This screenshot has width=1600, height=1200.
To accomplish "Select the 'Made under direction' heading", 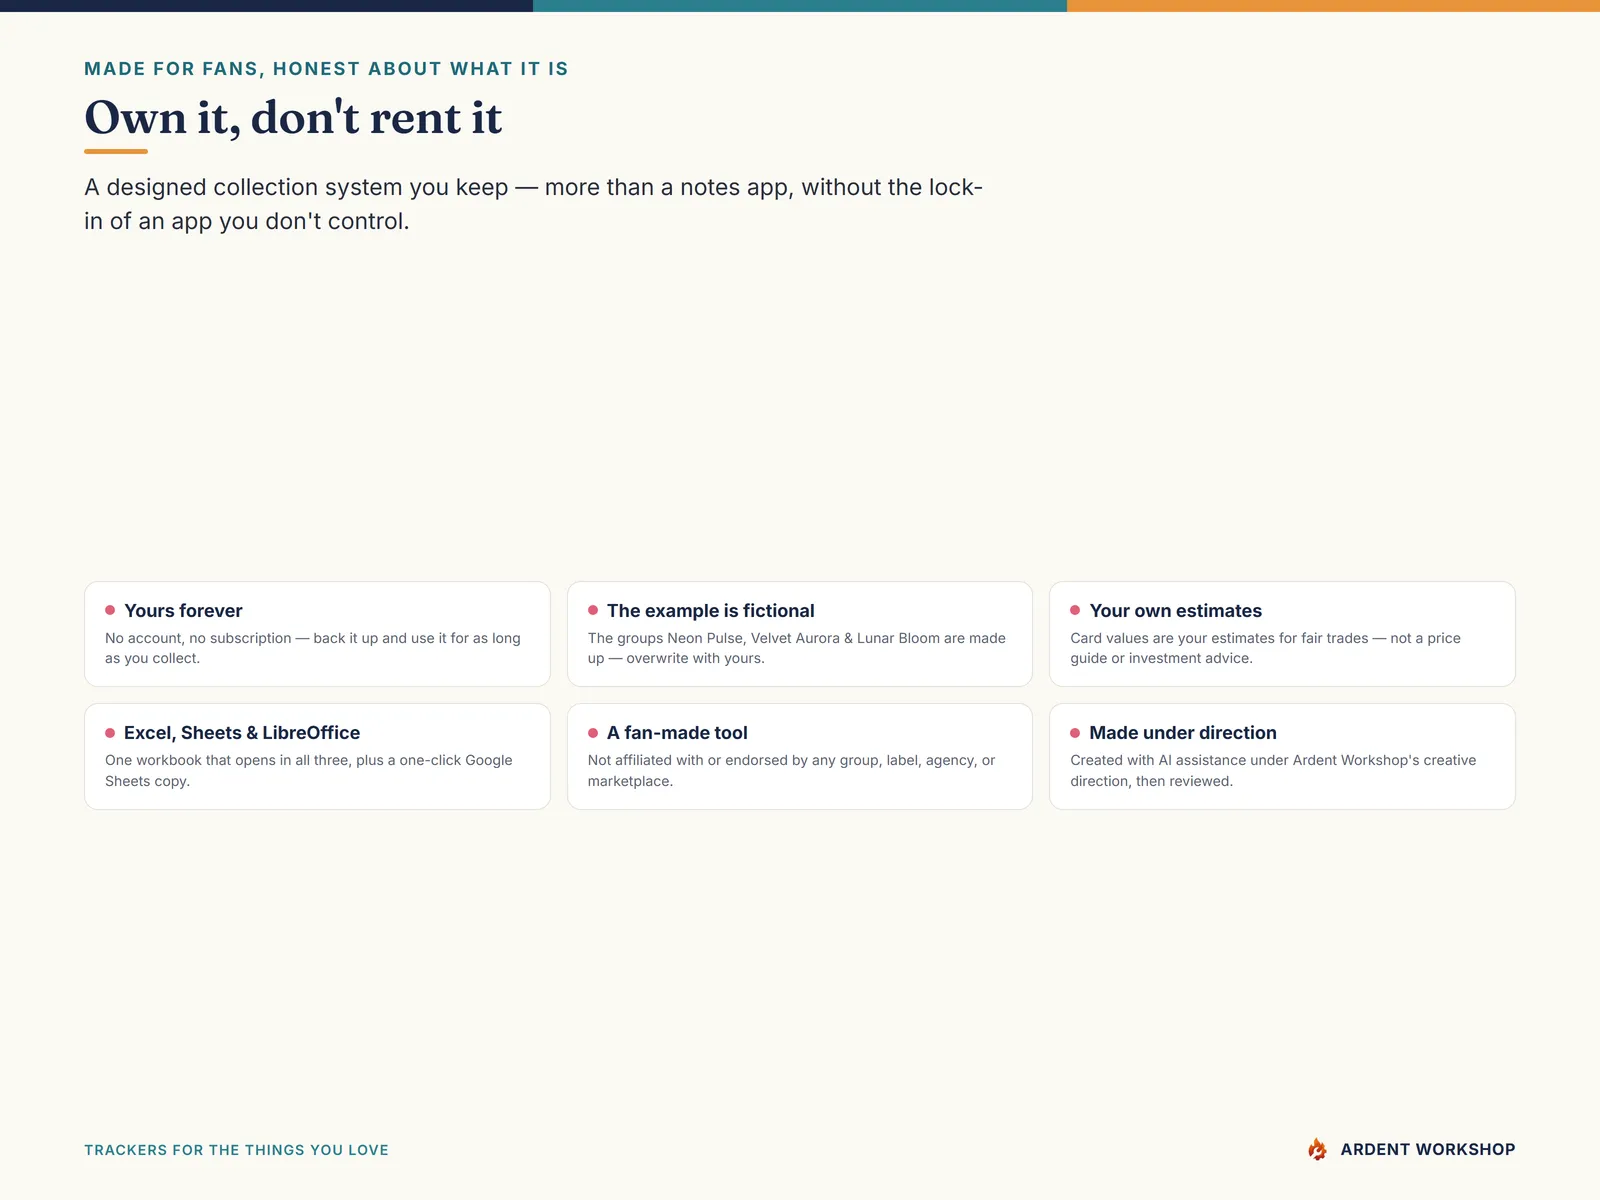I will (x=1183, y=733).
